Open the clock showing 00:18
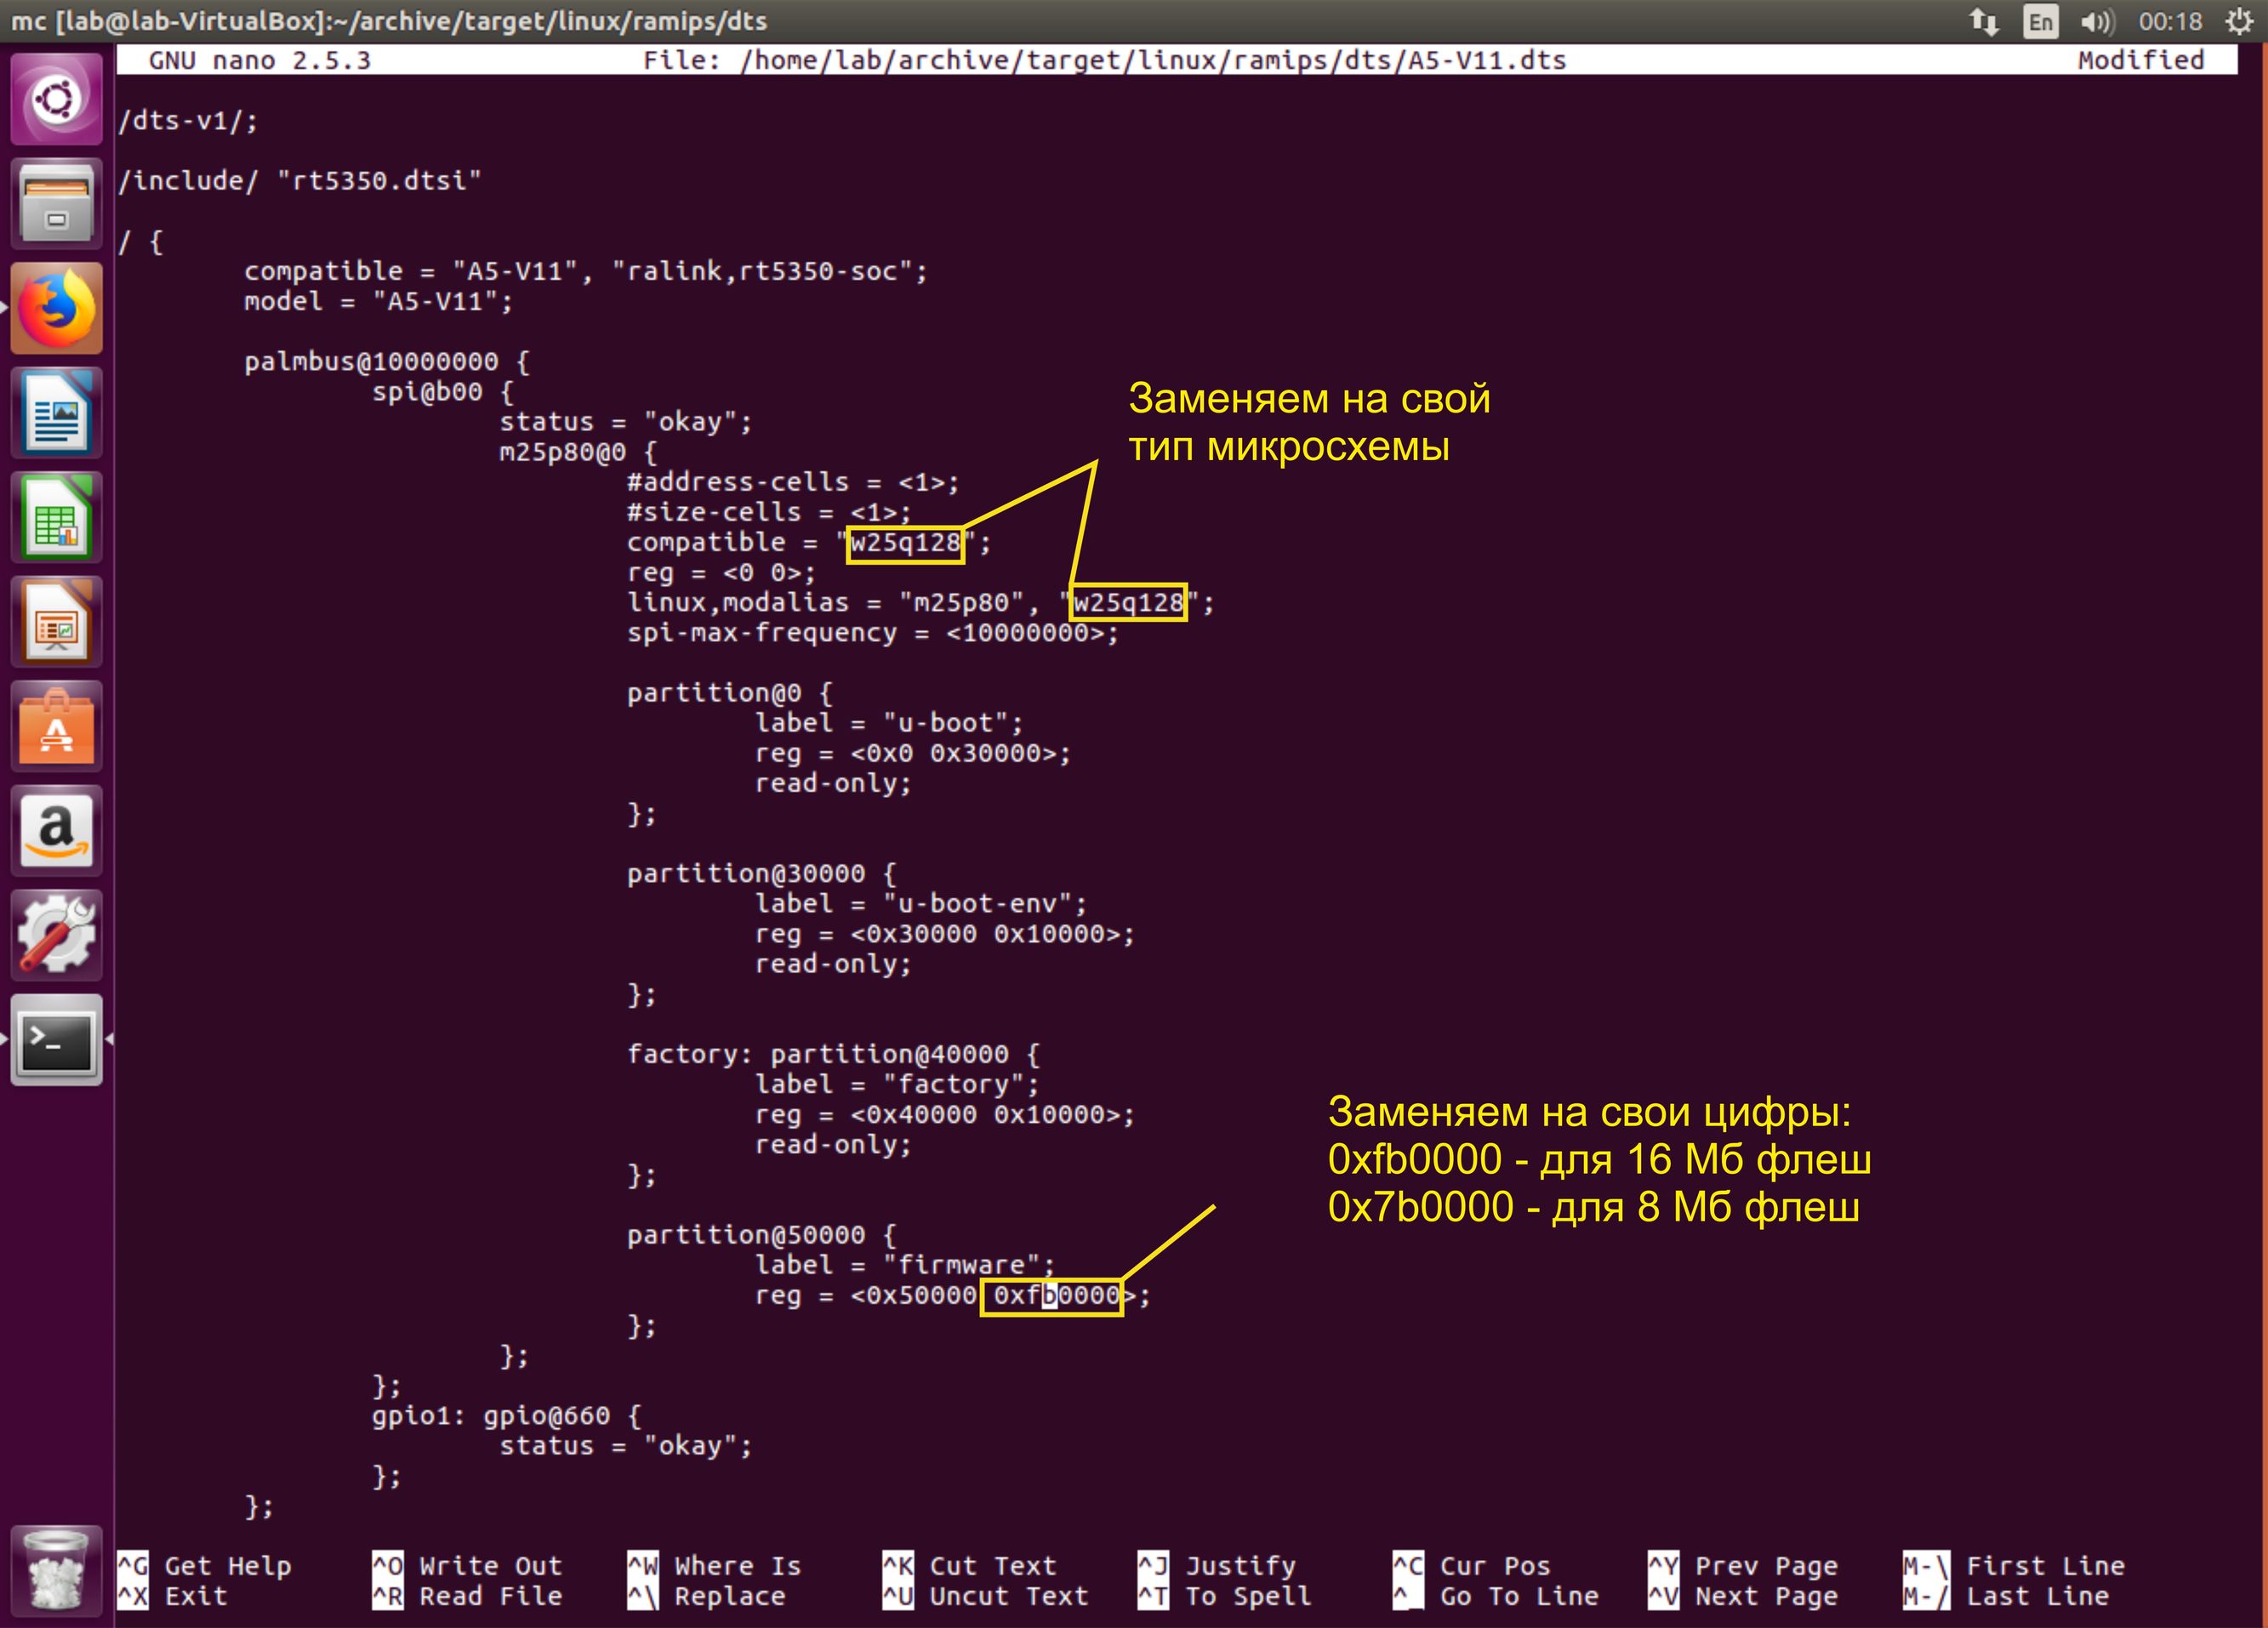The height and width of the screenshot is (1628, 2268). (2170, 21)
